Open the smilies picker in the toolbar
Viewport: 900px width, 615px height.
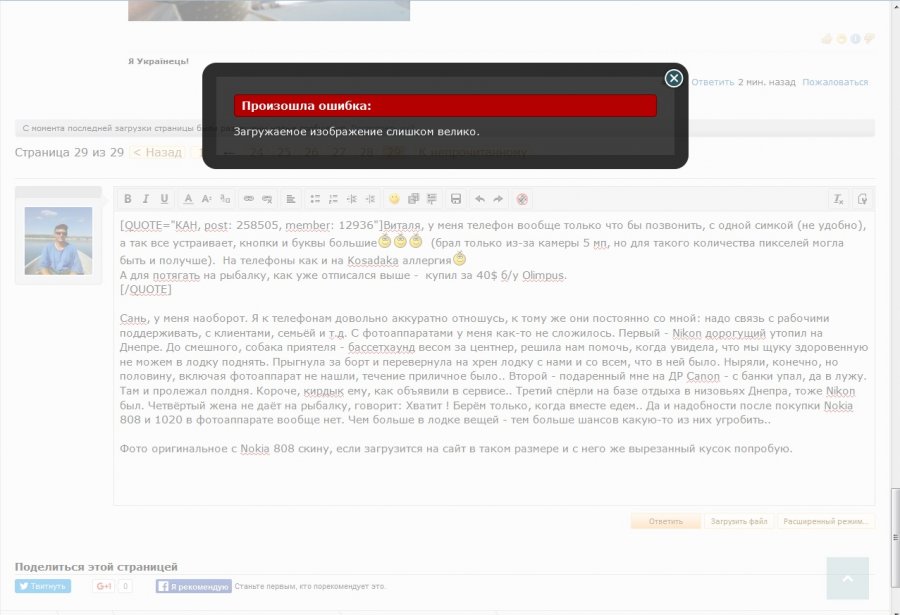pyautogui.click(x=395, y=199)
